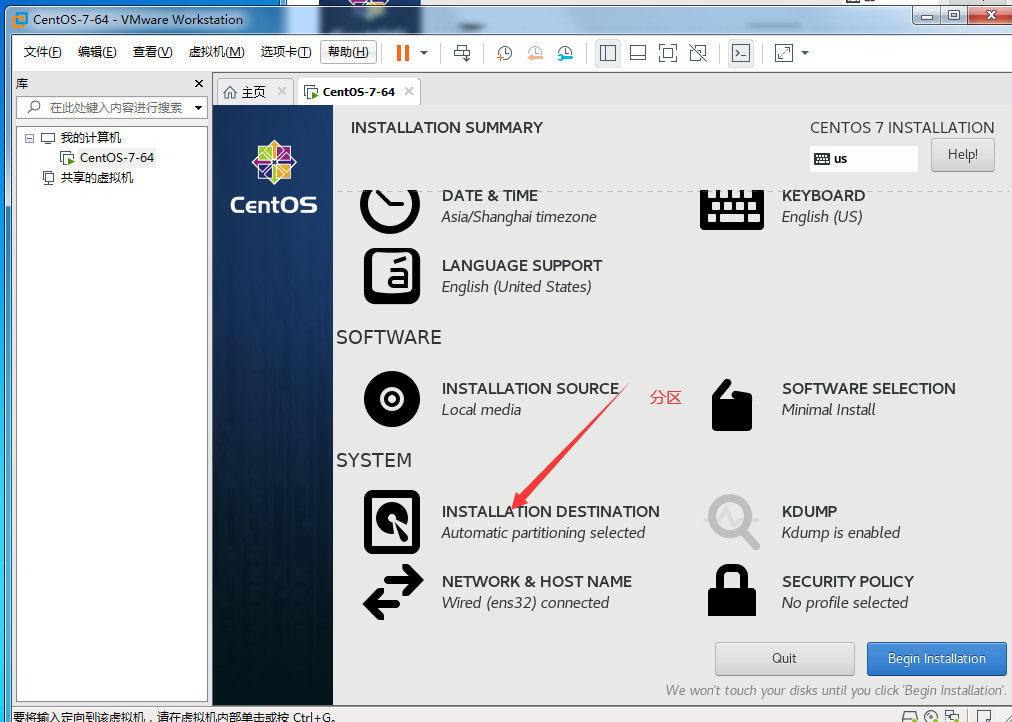
Task: Close the CentOS-7-64 tab
Action: point(409,91)
